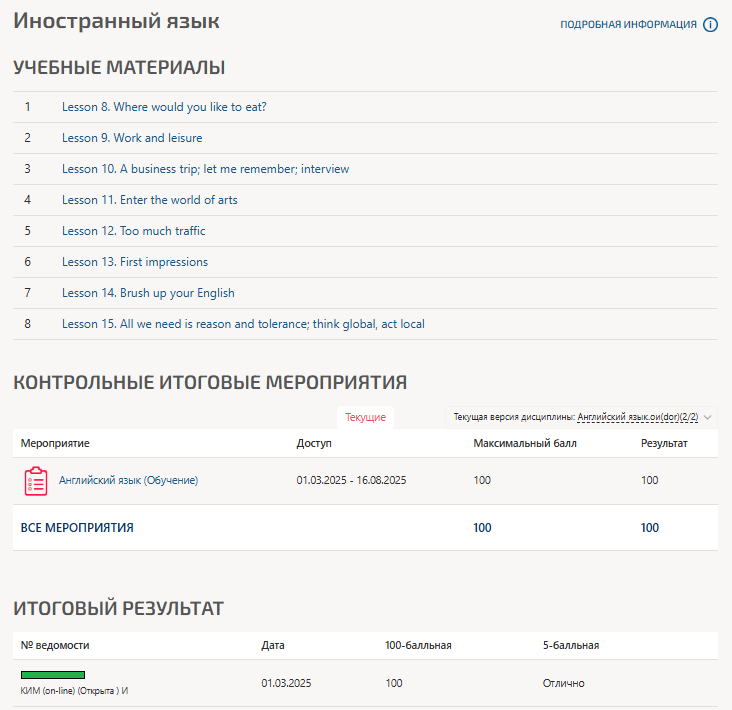
Task: Click the red clipboard icon for Английский язык
Action: (35, 481)
